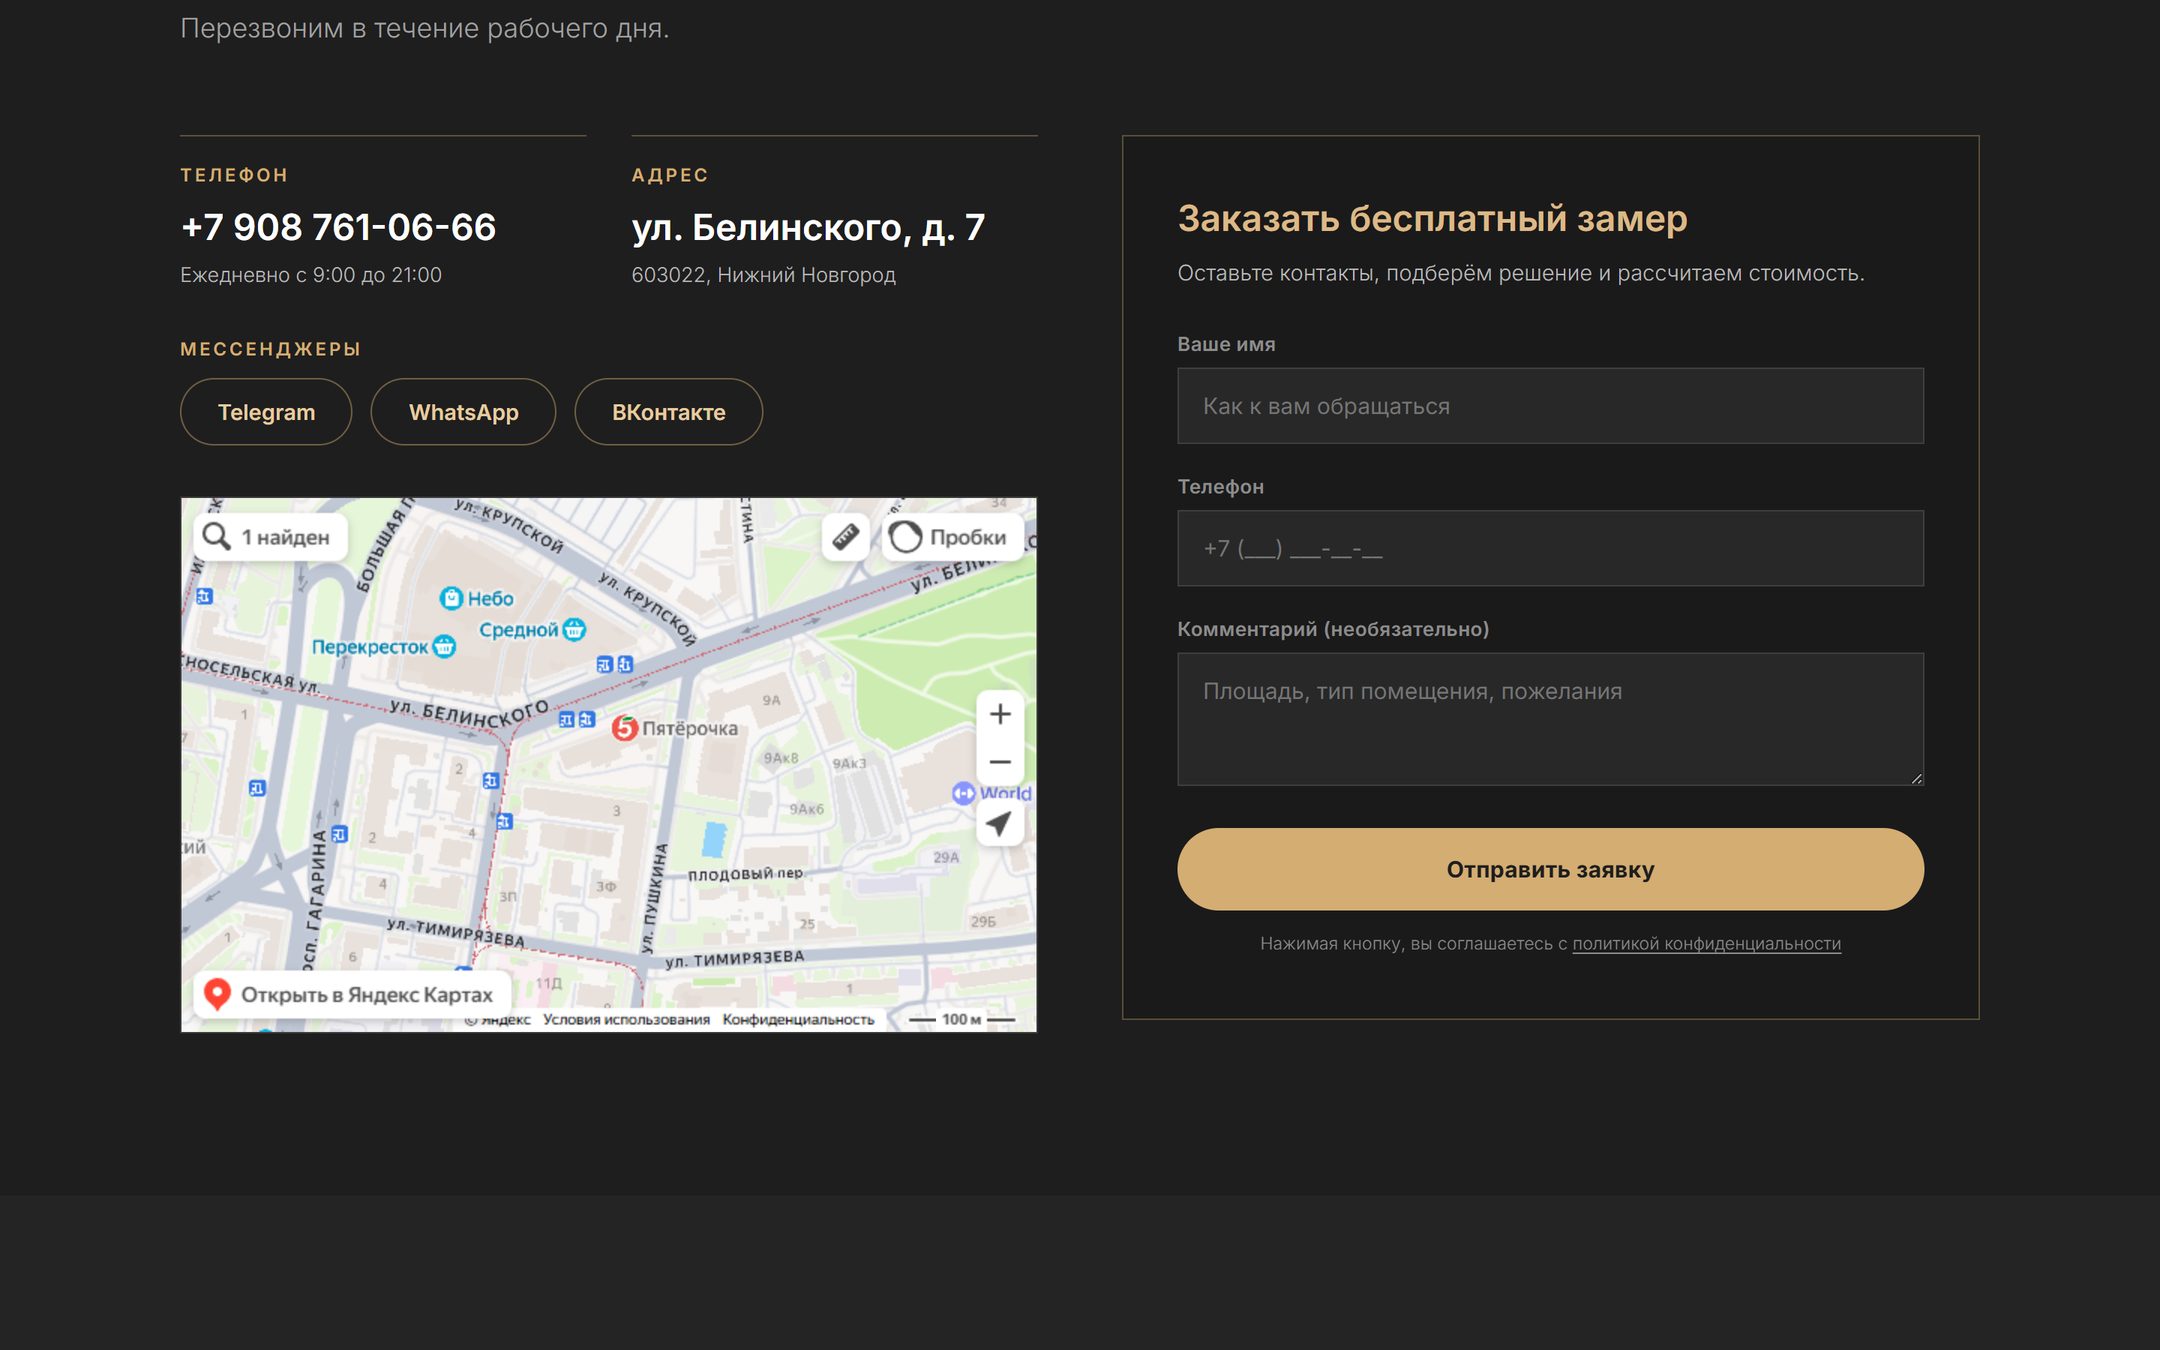Click the Средной shop marker icon
The width and height of the screenshot is (2160, 1350).
[x=574, y=629]
